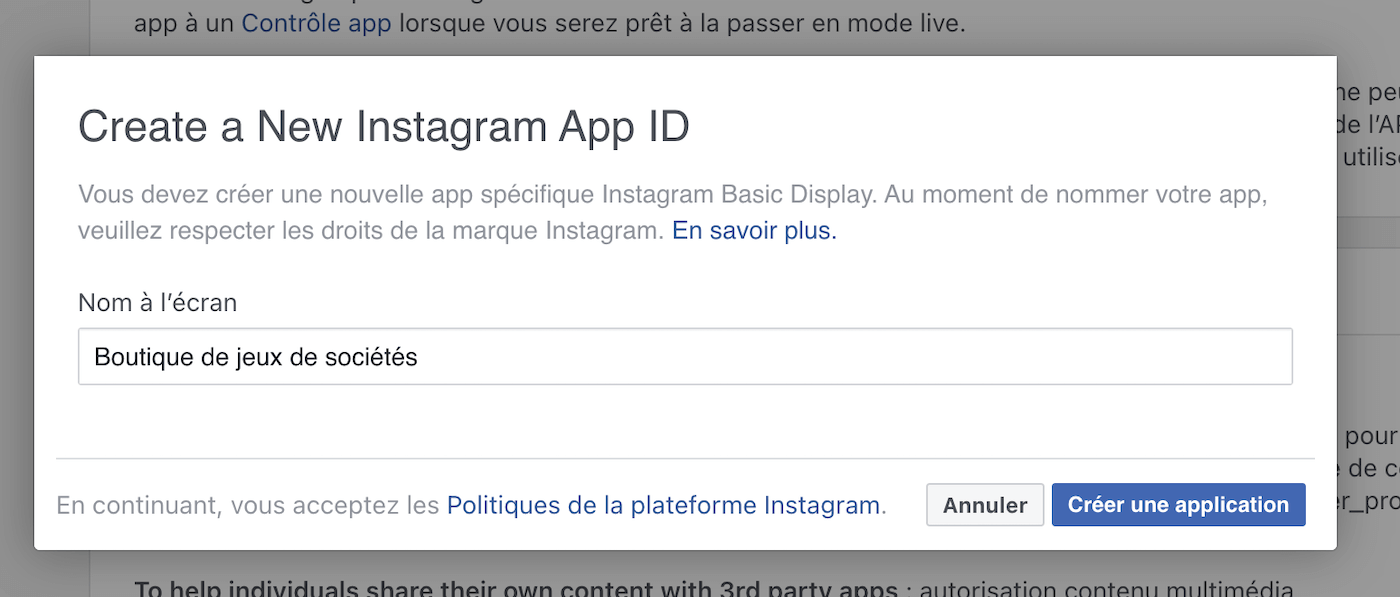The width and height of the screenshot is (1400, 597).
Task: Click the En continuant, vous acceptez les text
Action: click(248, 505)
